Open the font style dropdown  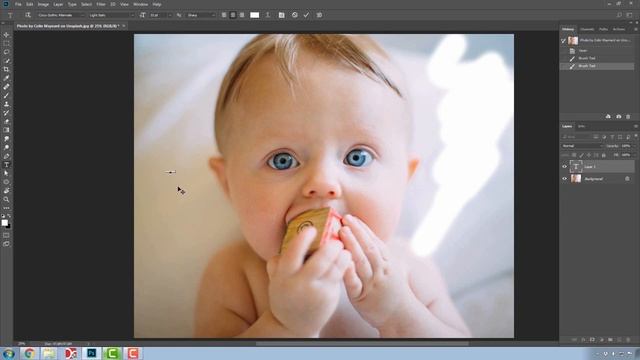(x=111, y=15)
